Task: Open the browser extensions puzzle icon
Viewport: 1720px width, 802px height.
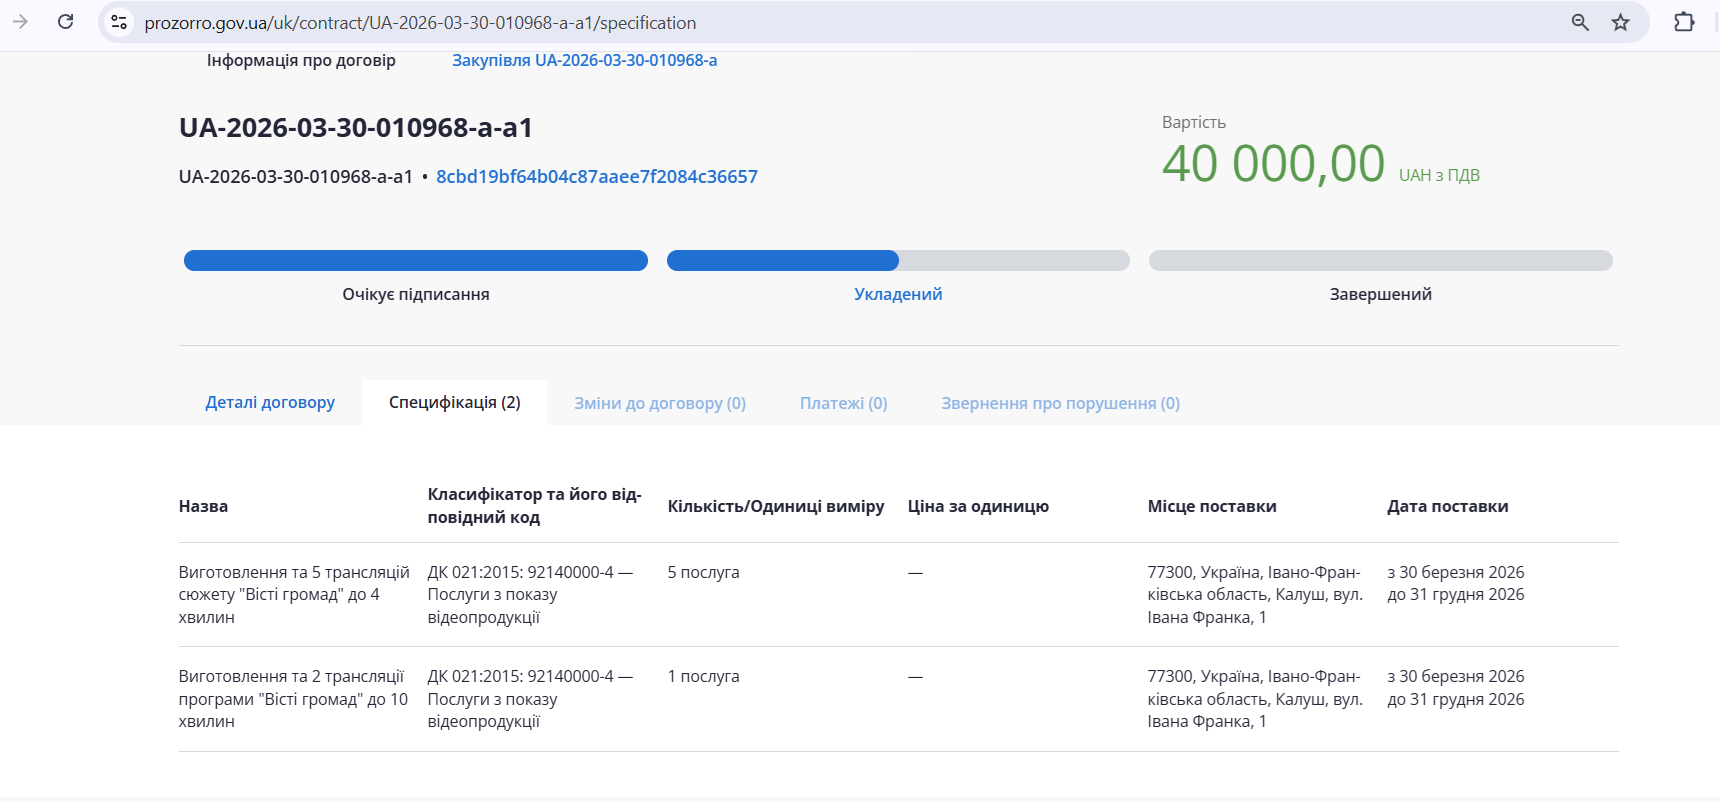Action: click(1684, 22)
